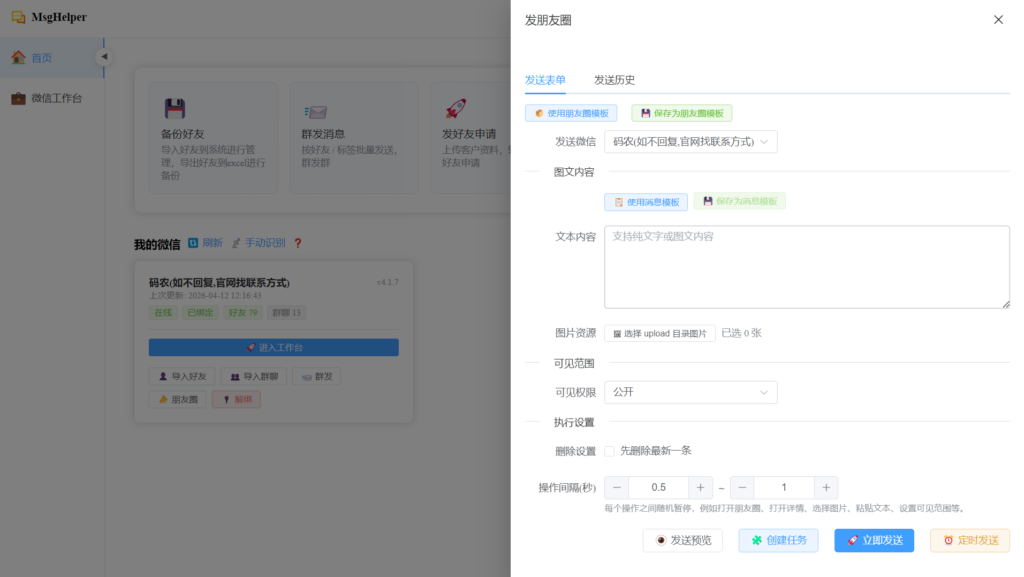Select the 发送表单 tab
The width and height of the screenshot is (1024, 577).
point(545,80)
